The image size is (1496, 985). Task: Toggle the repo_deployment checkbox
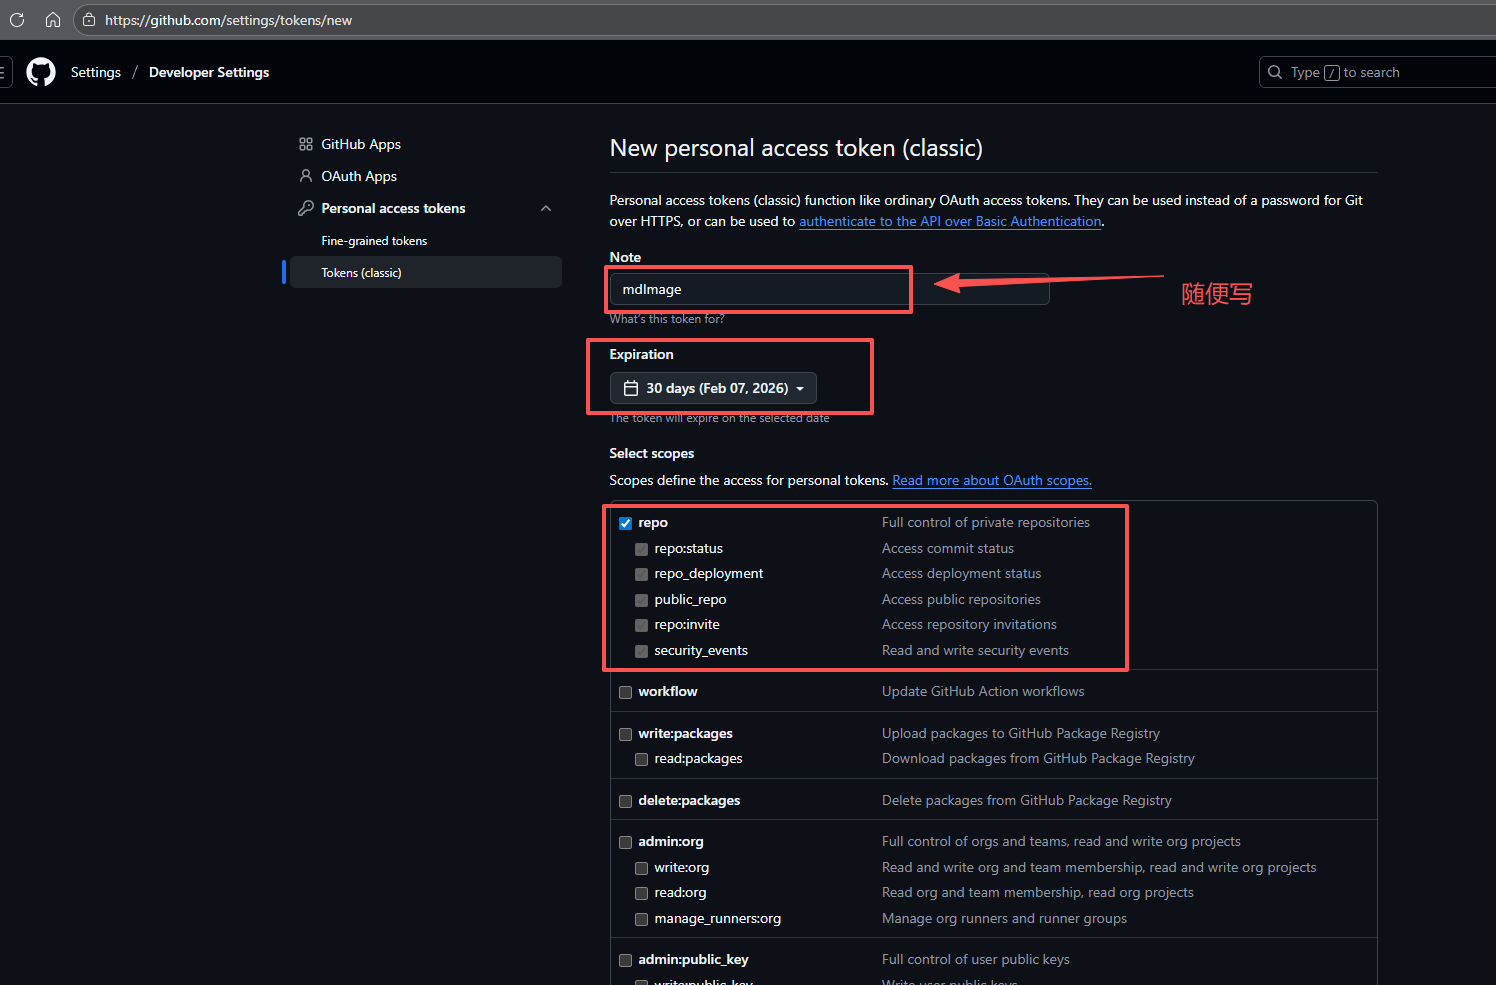pos(641,574)
